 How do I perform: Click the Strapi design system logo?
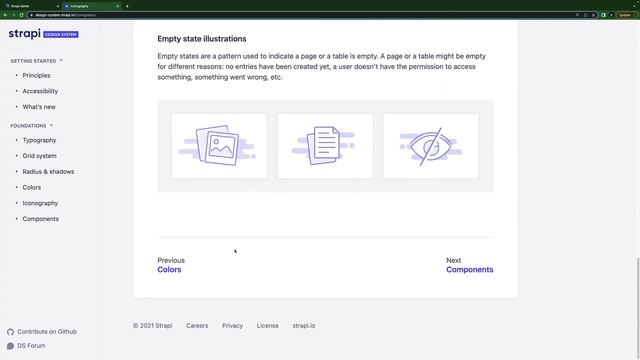(43, 33)
